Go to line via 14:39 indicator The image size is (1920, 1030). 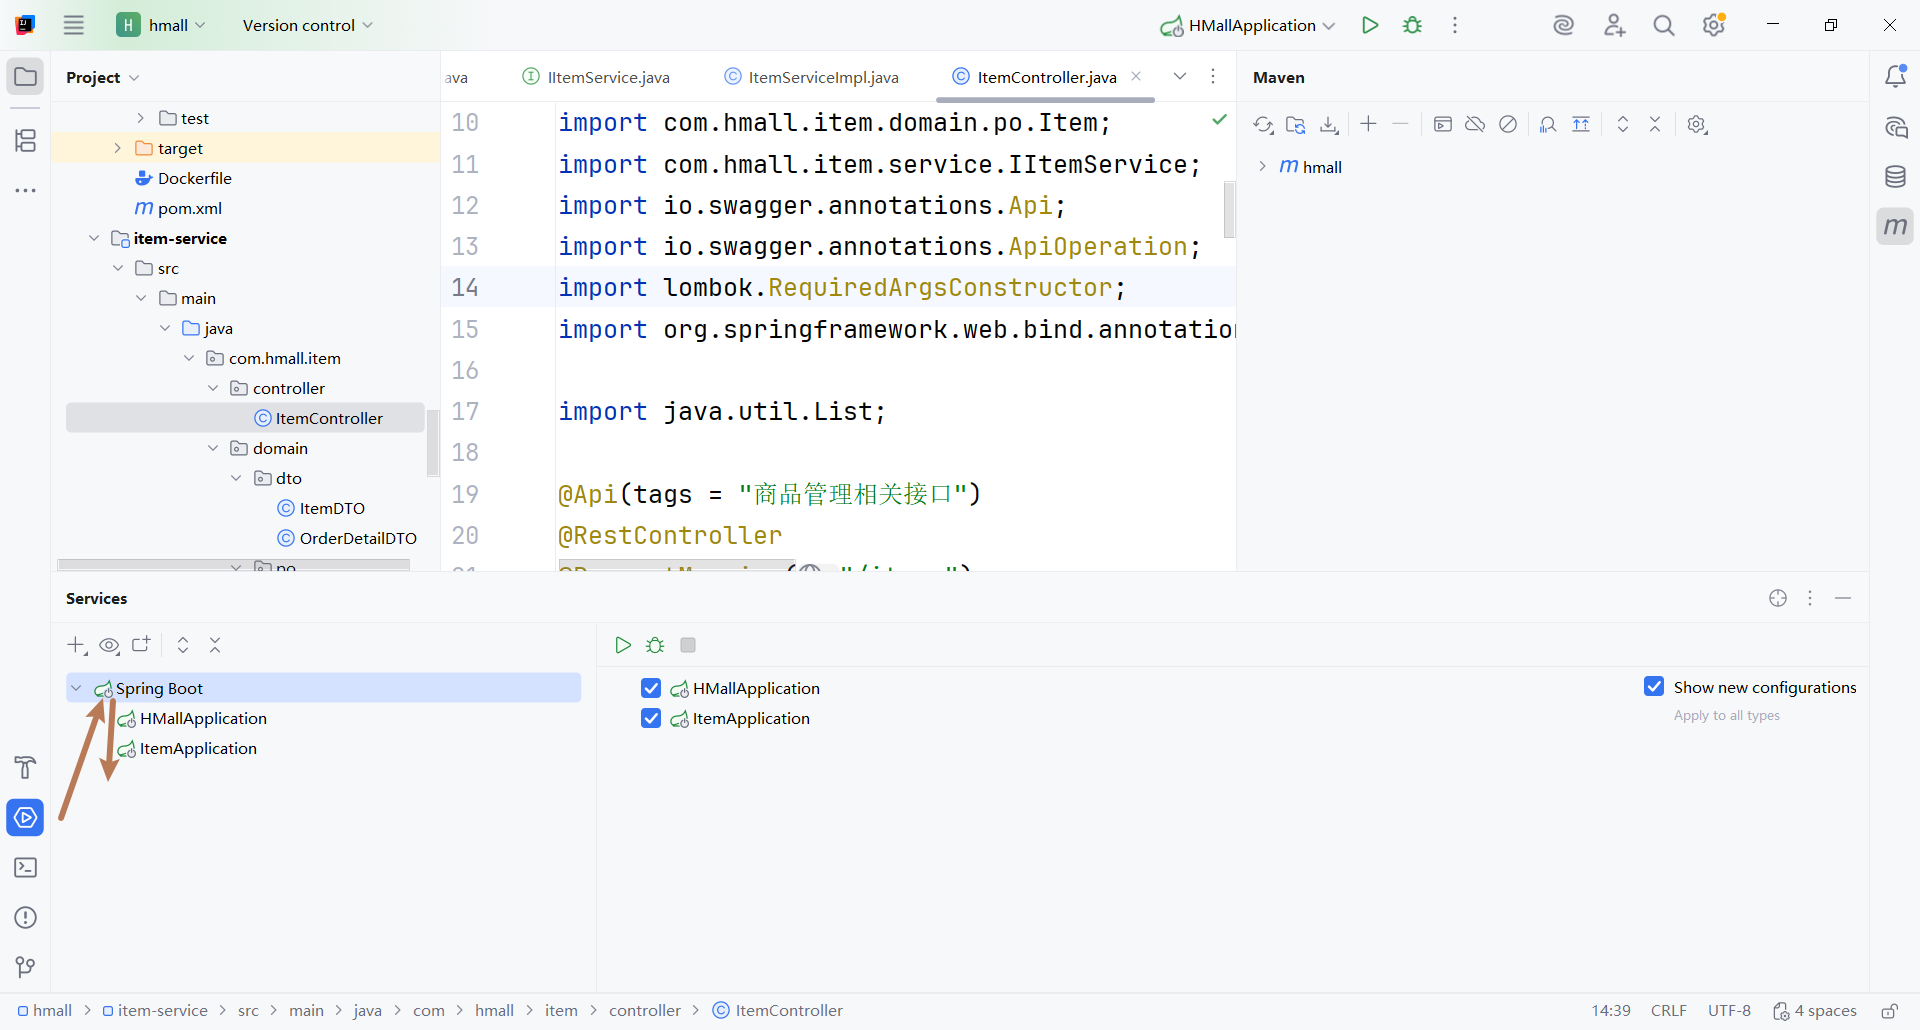click(x=1611, y=1011)
